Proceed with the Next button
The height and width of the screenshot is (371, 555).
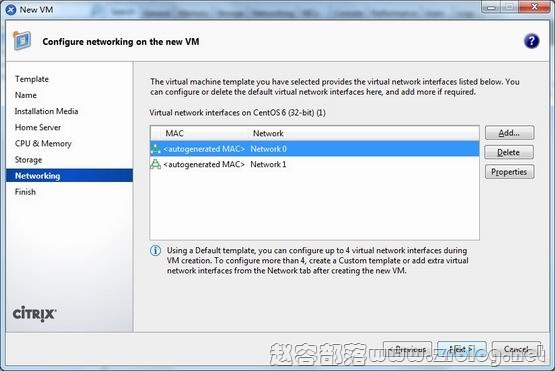coord(462,349)
